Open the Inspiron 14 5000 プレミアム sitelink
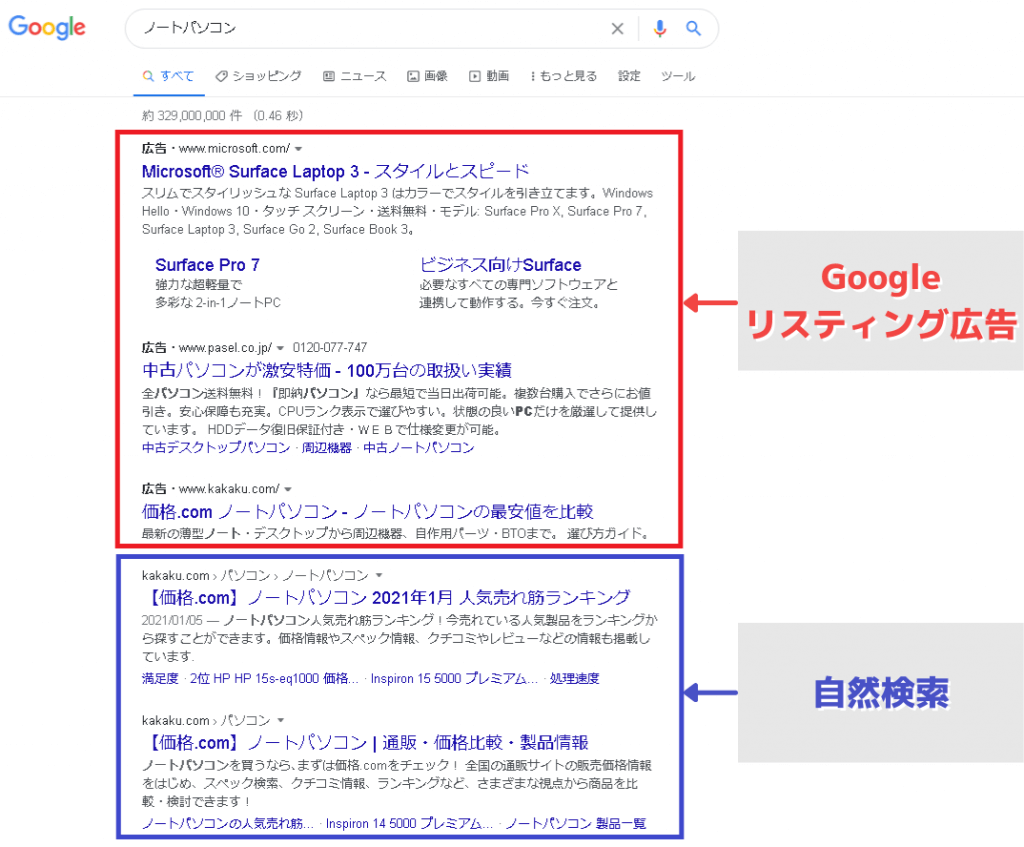The height and width of the screenshot is (847, 1024). point(409,823)
